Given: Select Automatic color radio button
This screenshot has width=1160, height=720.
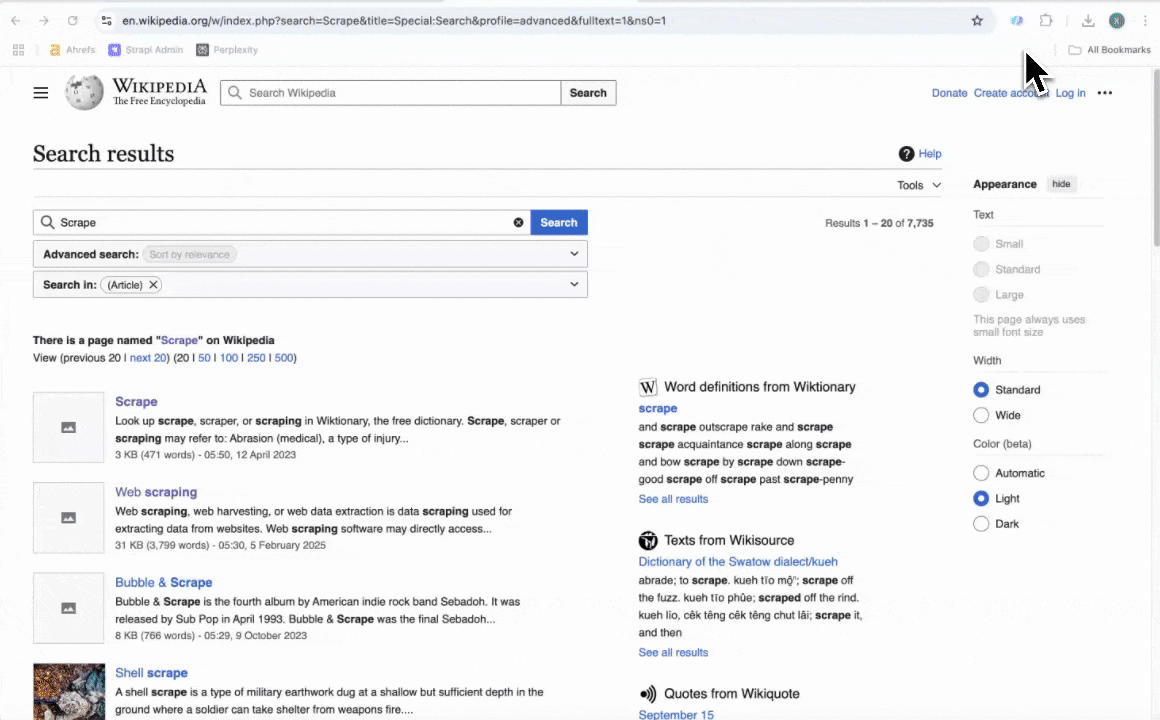Looking at the screenshot, I should [981, 473].
